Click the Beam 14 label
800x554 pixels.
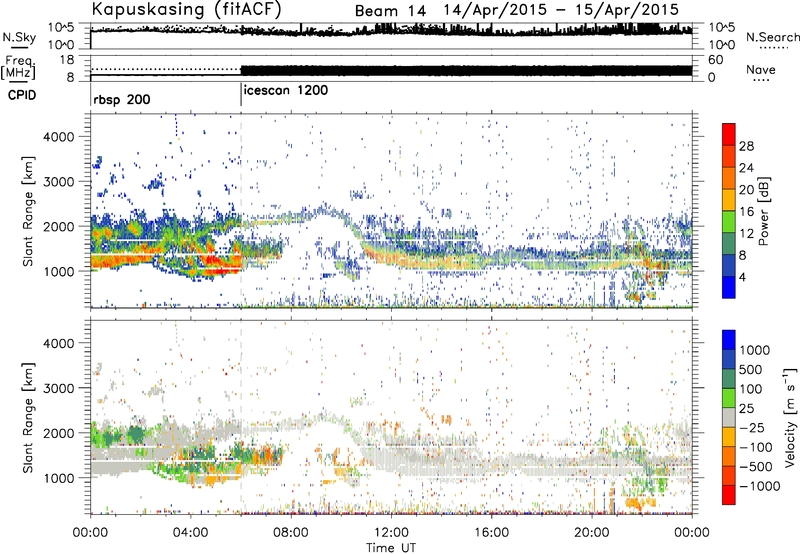390,11
